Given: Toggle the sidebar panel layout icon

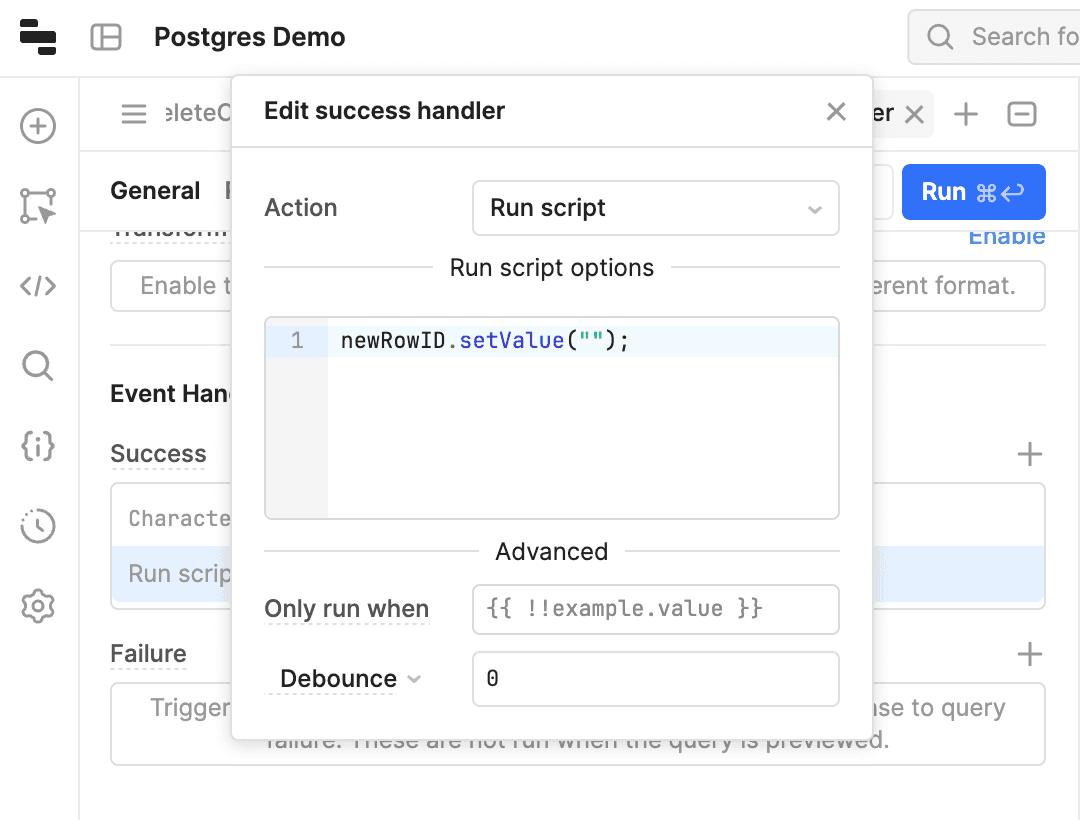Looking at the screenshot, I should pos(106,37).
